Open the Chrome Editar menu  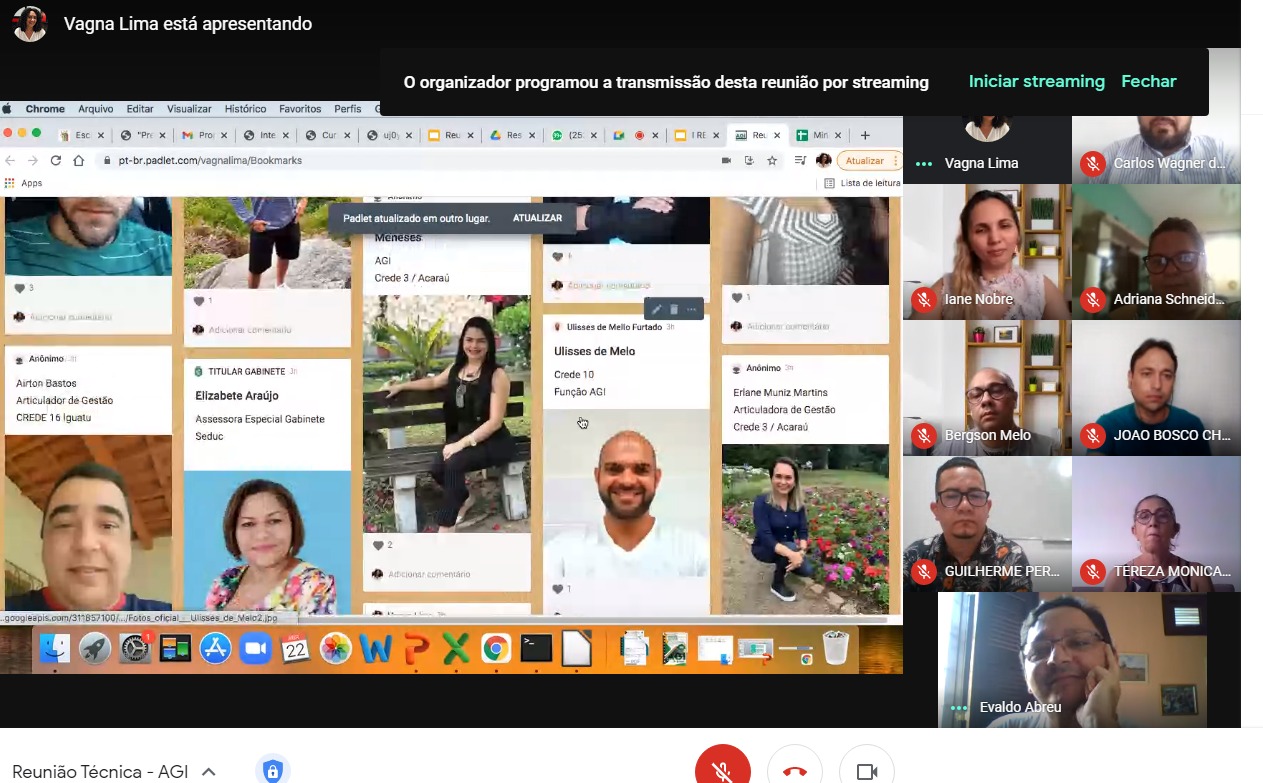[140, 109]
